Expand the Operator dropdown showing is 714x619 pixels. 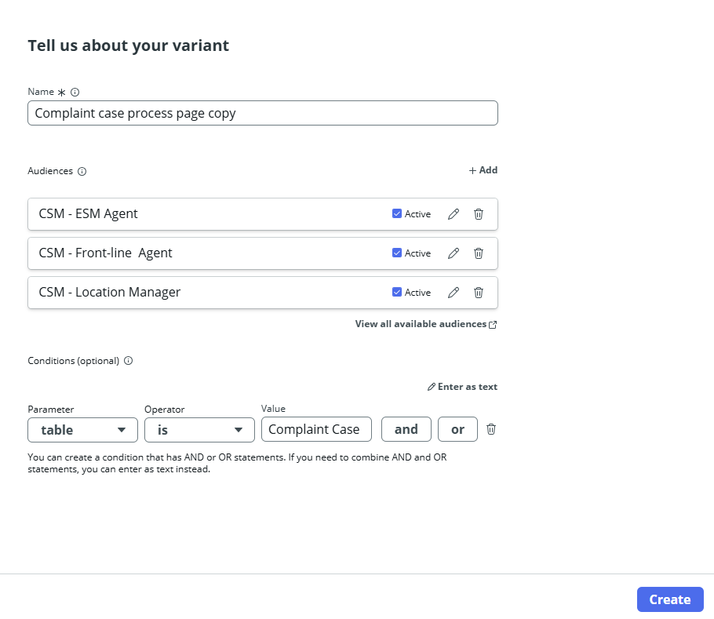[x=200, y=429]
